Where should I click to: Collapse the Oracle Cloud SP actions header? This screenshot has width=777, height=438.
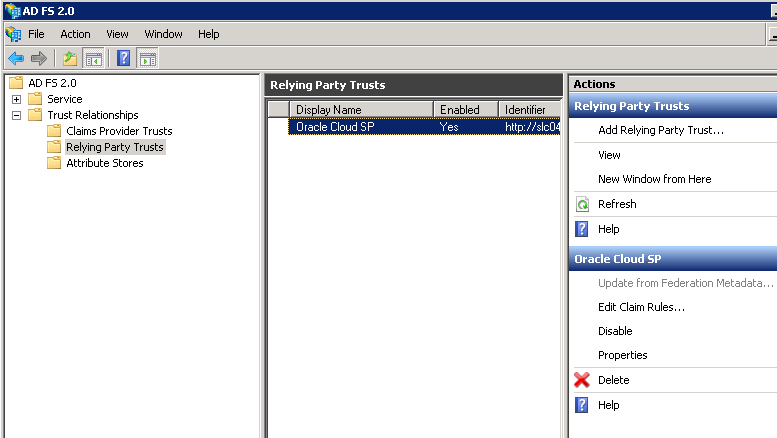tap(675, 259)
